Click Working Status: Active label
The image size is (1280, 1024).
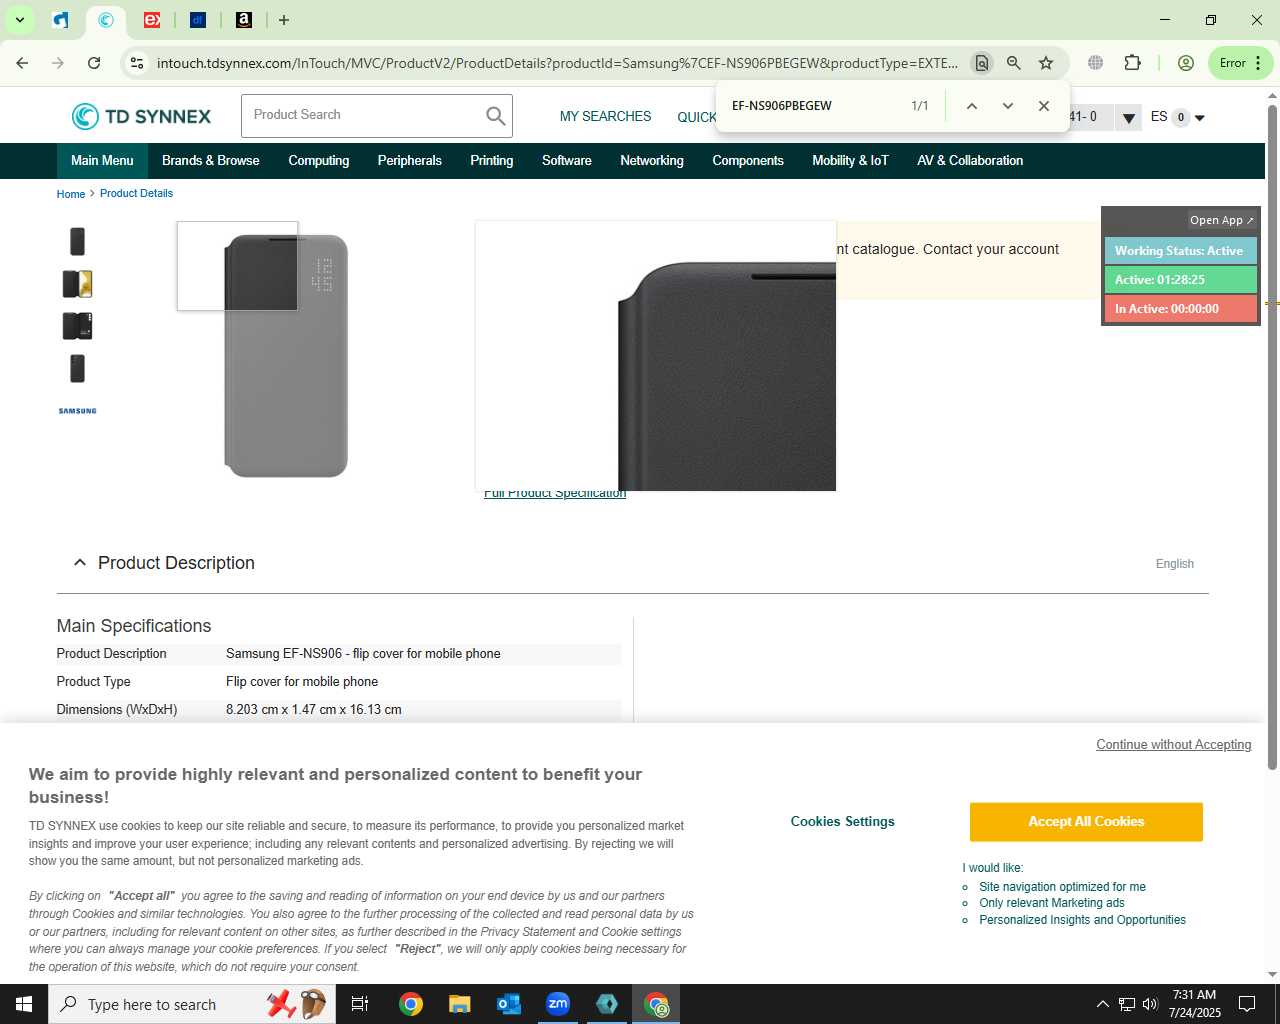(x=1180, y=251)
